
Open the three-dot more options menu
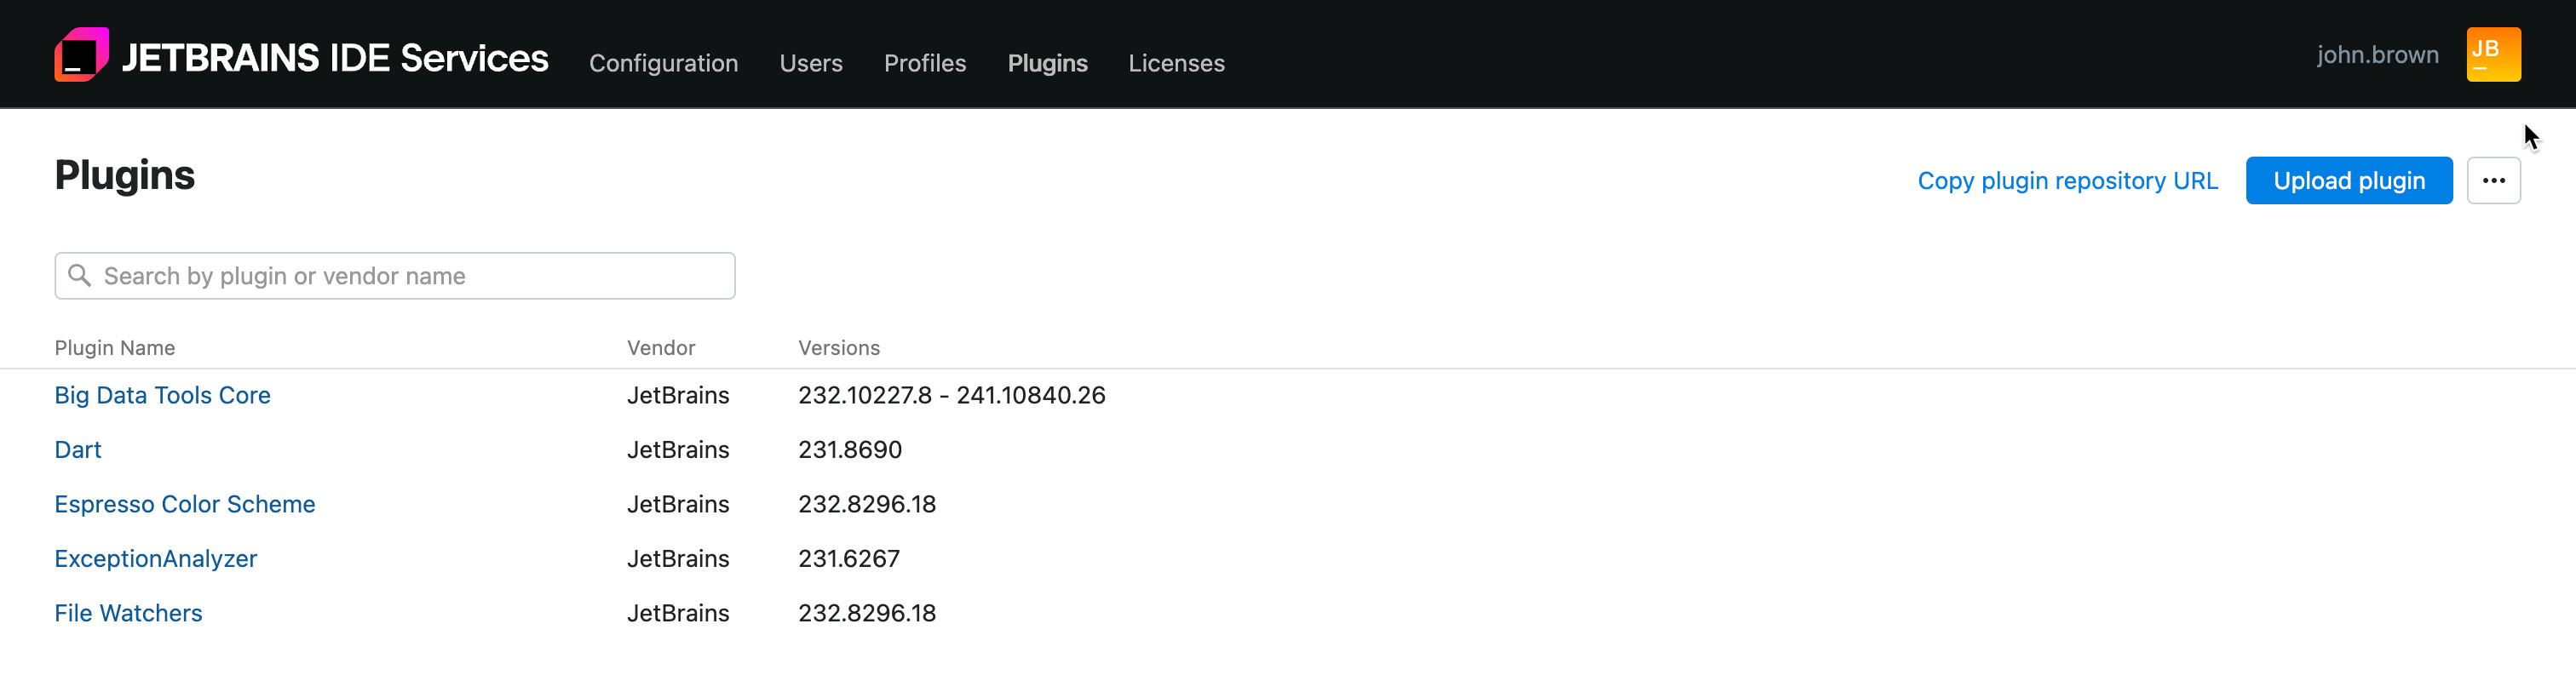pos(2492,181)
